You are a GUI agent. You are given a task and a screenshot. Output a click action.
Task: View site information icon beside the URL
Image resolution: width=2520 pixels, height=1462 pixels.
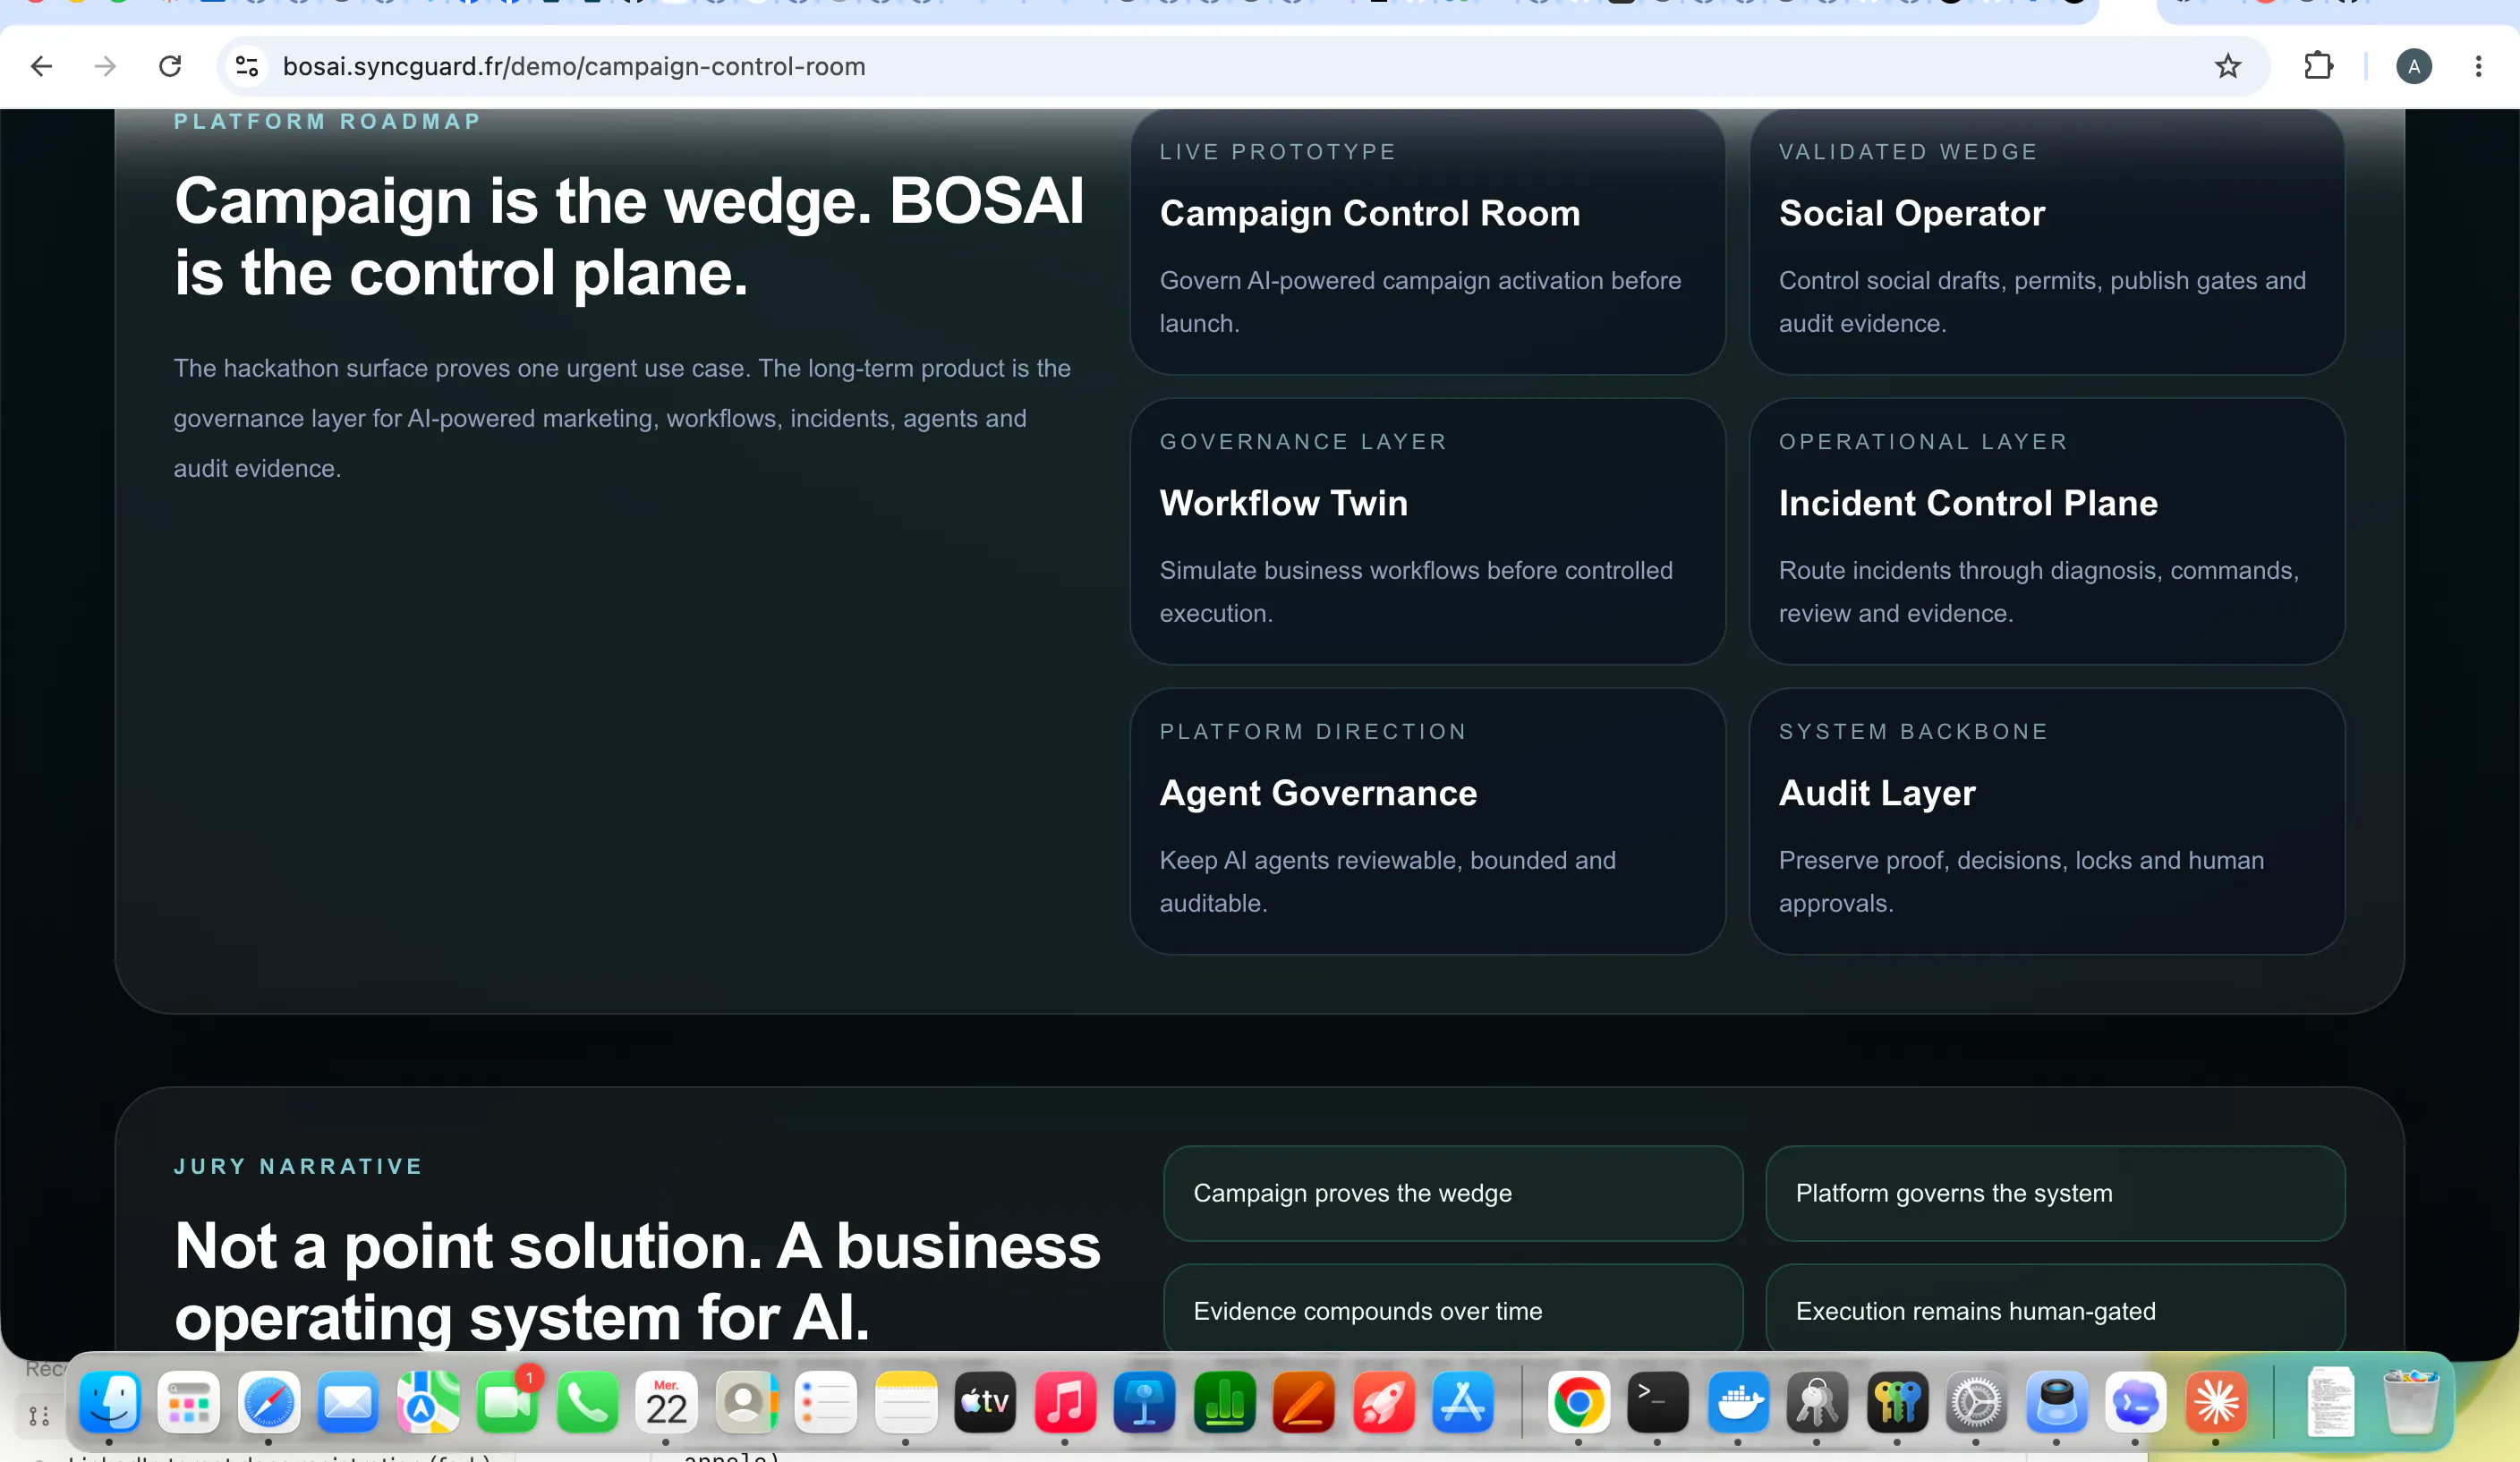247,67
